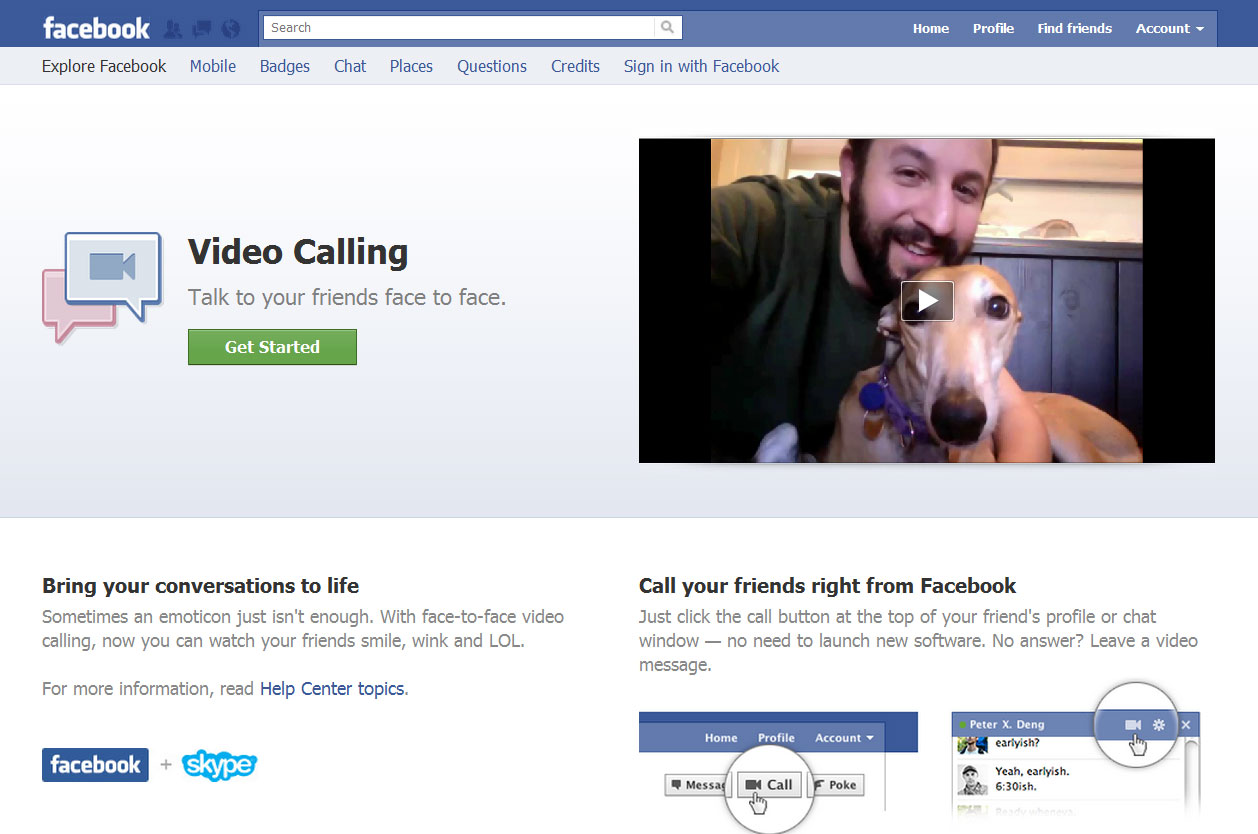
Task: Open the Badges tab
Action: click(x=285, y=66)
